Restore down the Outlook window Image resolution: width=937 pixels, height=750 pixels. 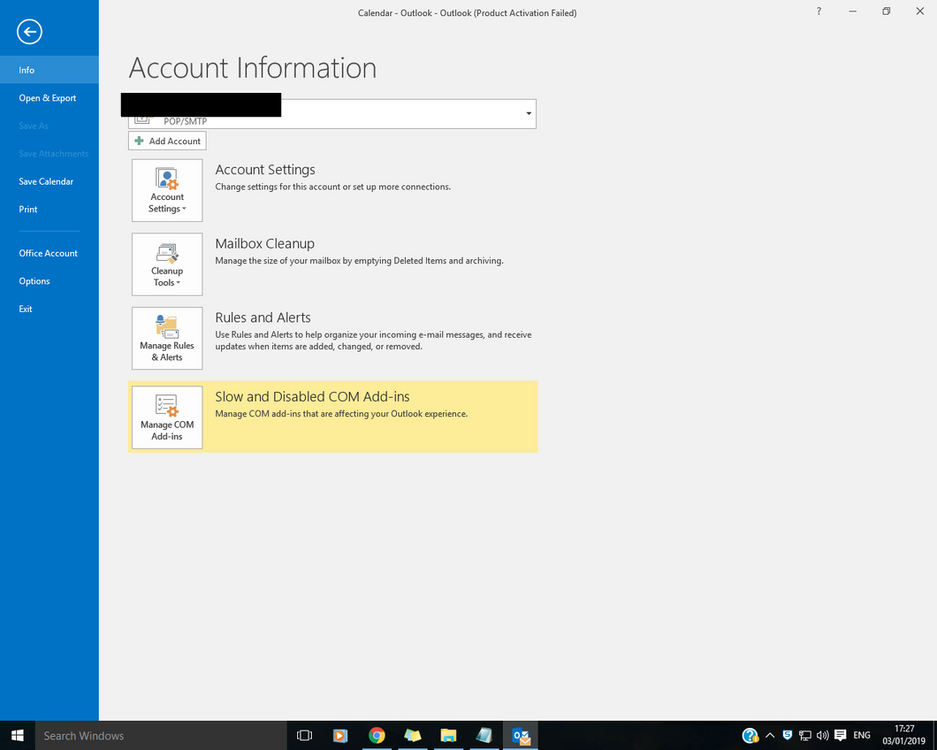[x=886, y=11]
